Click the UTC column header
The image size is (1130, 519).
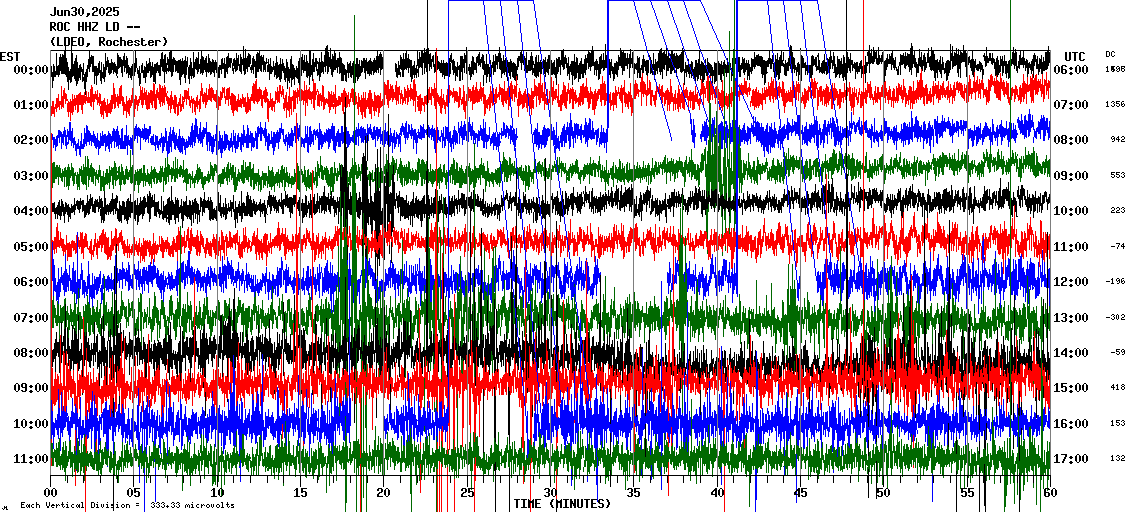pyautogui.click(x=1075, y=56)
